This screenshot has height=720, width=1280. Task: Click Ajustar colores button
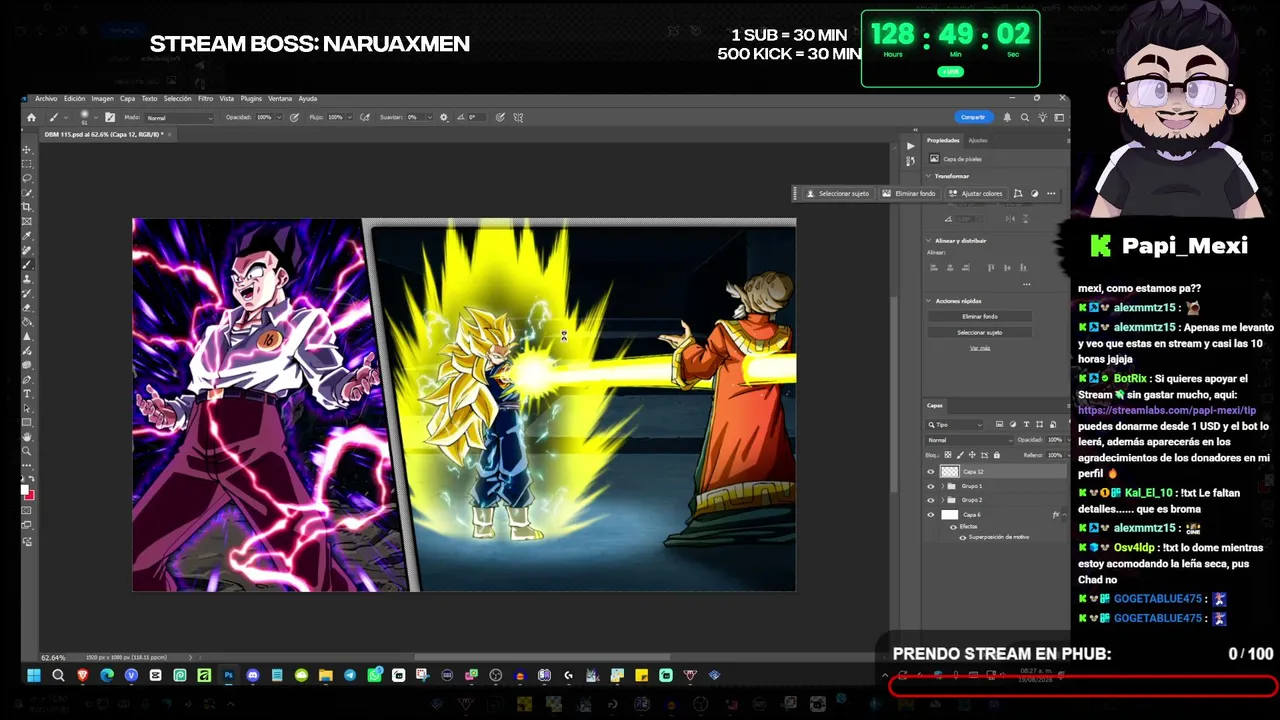975,193
